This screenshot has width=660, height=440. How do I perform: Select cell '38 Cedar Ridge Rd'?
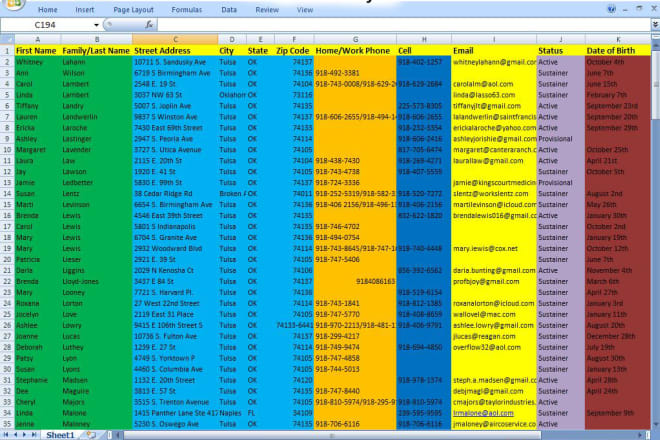point(175,194)
